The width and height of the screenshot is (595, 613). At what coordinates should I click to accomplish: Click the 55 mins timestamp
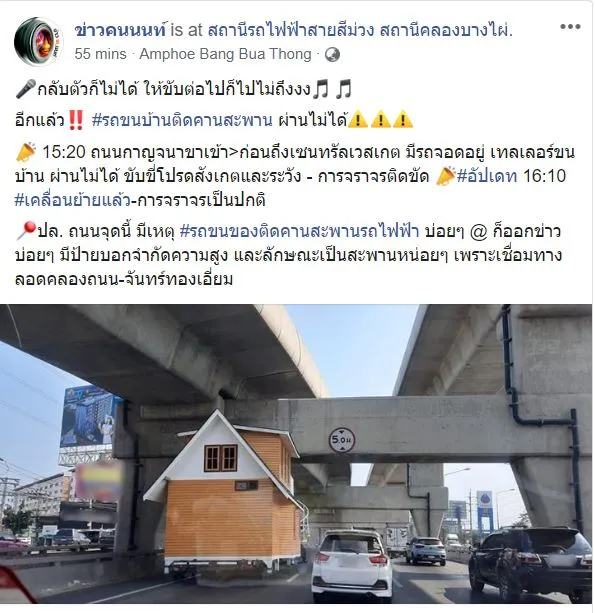(100, 54)
